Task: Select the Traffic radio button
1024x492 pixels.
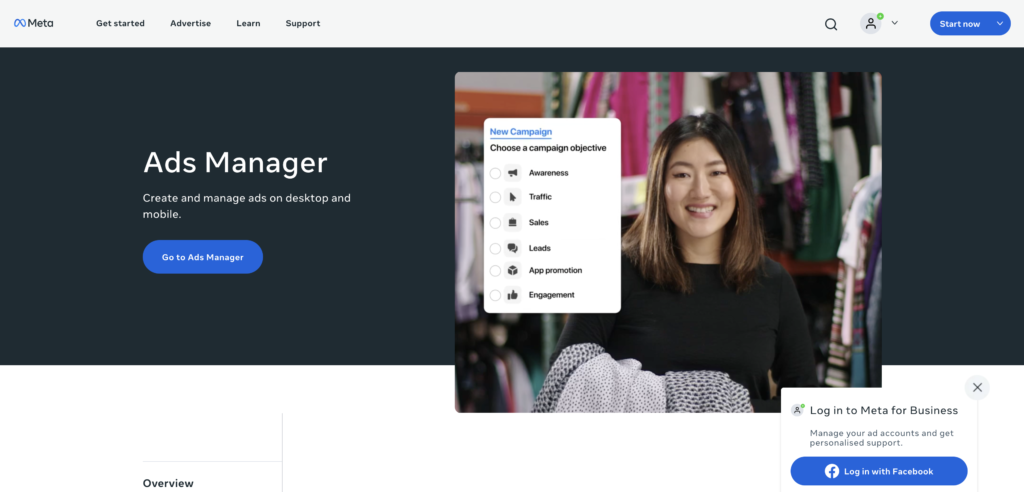Action: point(495,197)
